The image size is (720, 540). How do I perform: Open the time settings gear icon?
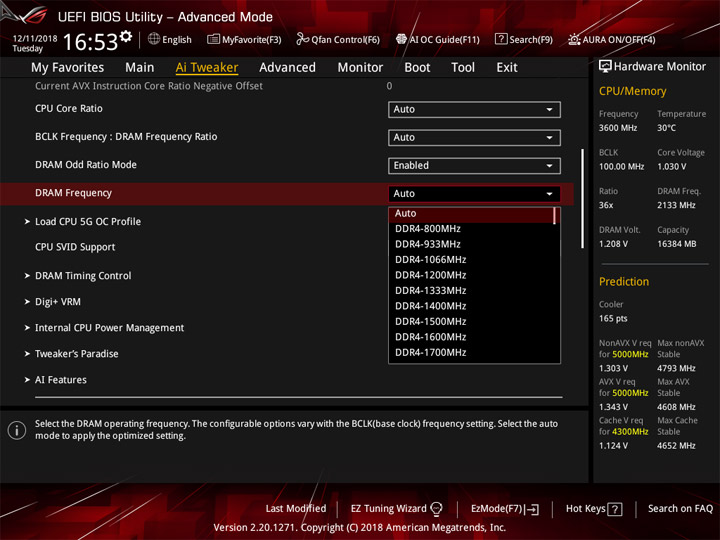[x=126, y=36]
